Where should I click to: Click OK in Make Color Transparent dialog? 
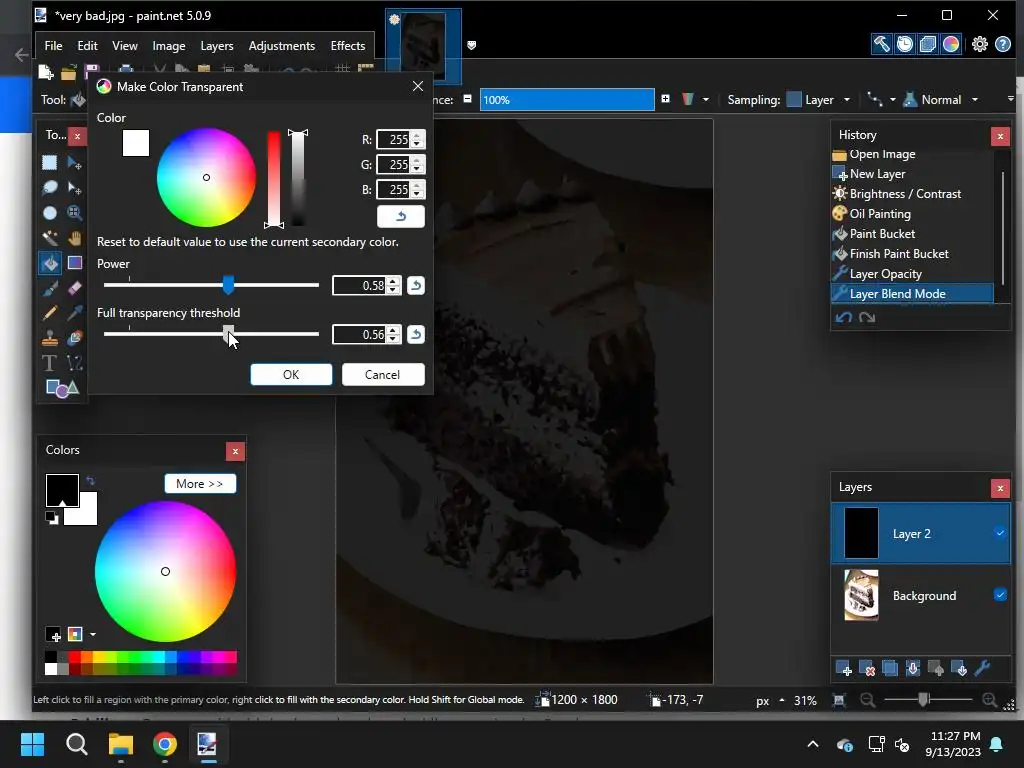click(x=291, y=374)
